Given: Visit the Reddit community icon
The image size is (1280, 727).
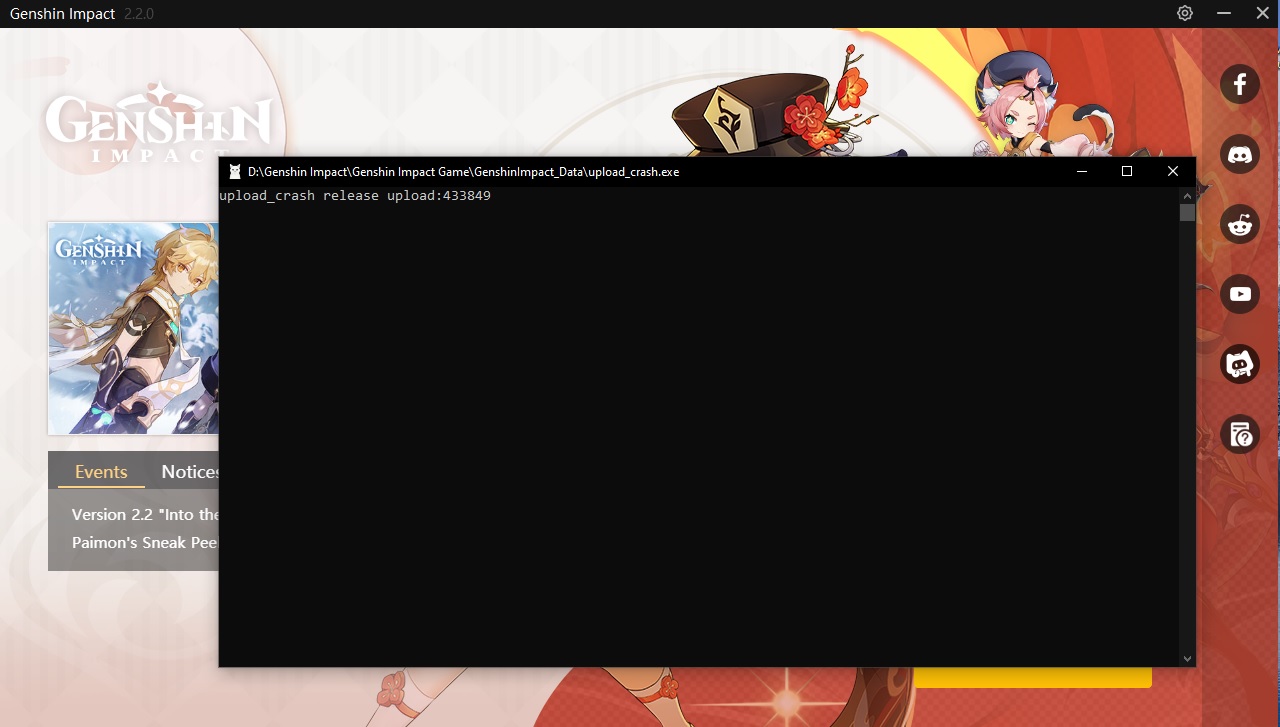Looking at the screenshot, I should point(1240,224).
